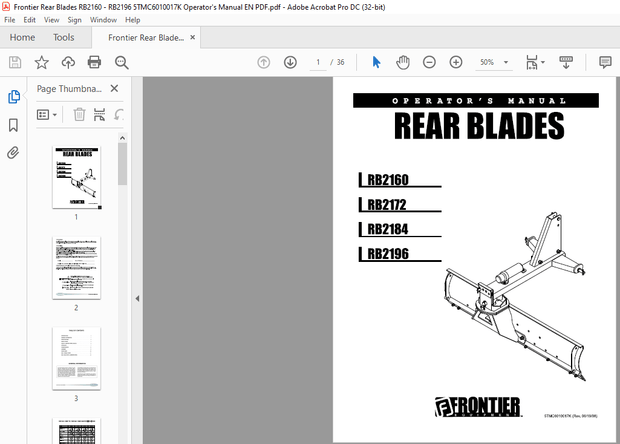620x444 pixels.
Task: Click the Frontier logo on page
Action: (x=478, y=407)
